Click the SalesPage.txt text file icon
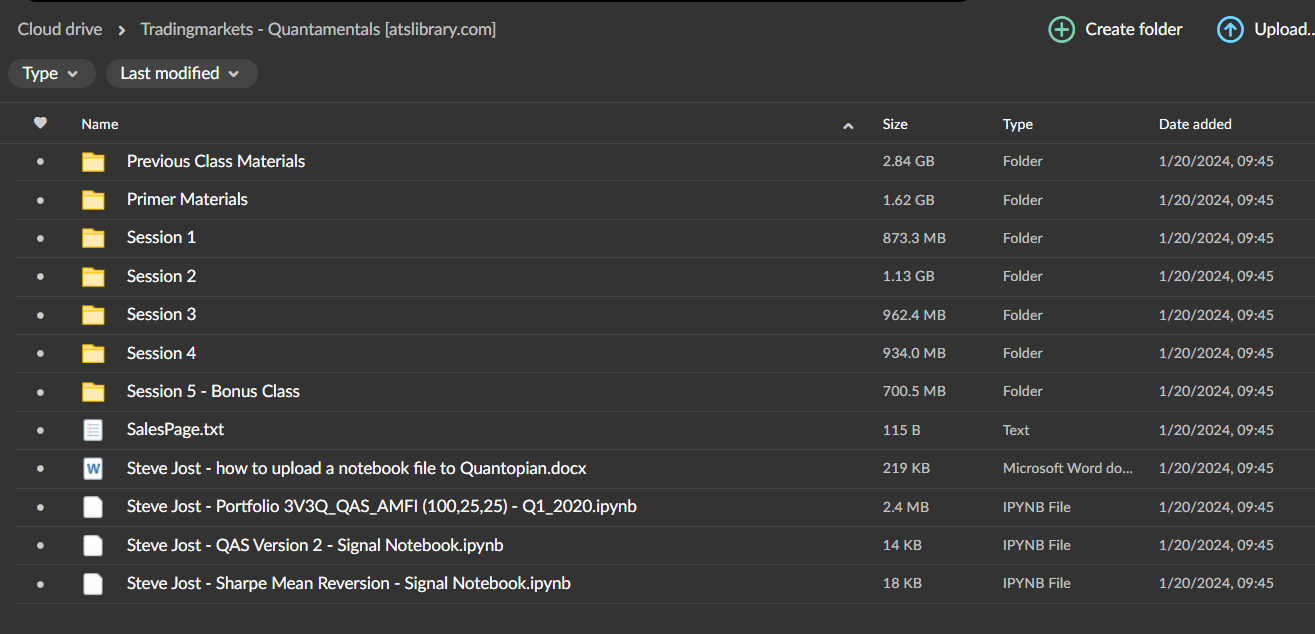Image resolution: width=1315 pixels, height=634 pixels. click(93, 430)
